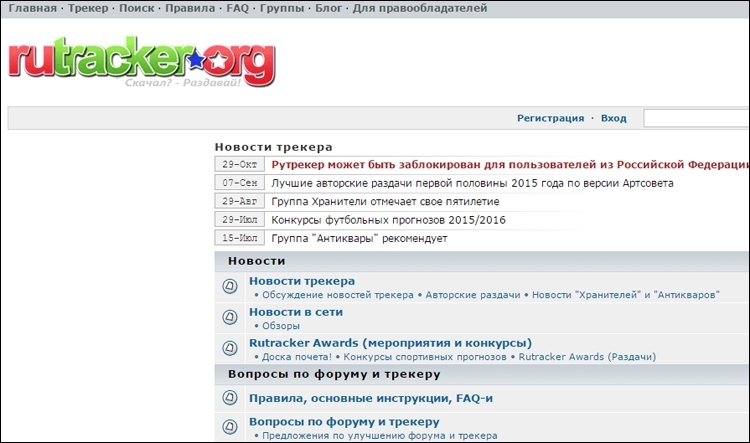750x443 pixels.
Task: Open Группы in top menu
Action: pos(282,8)
